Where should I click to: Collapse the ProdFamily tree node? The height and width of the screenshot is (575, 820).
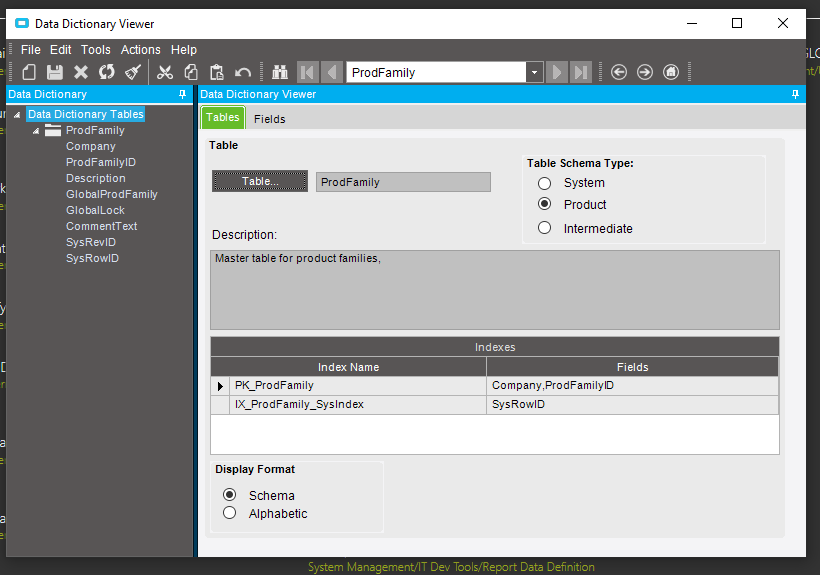coord(36,131)
